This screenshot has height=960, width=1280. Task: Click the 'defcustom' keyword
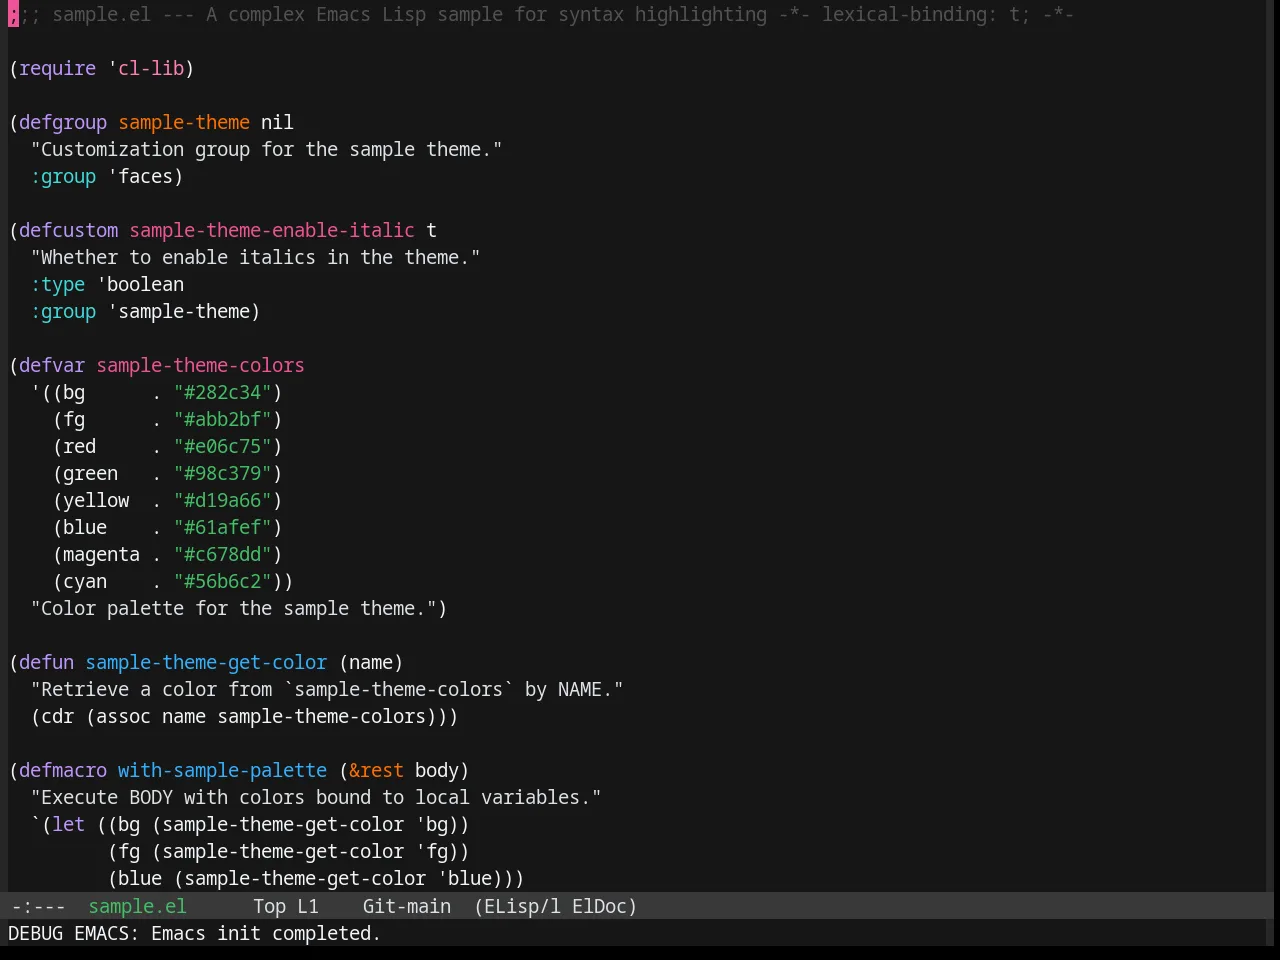pyautogui.click(x=68, y=230)
